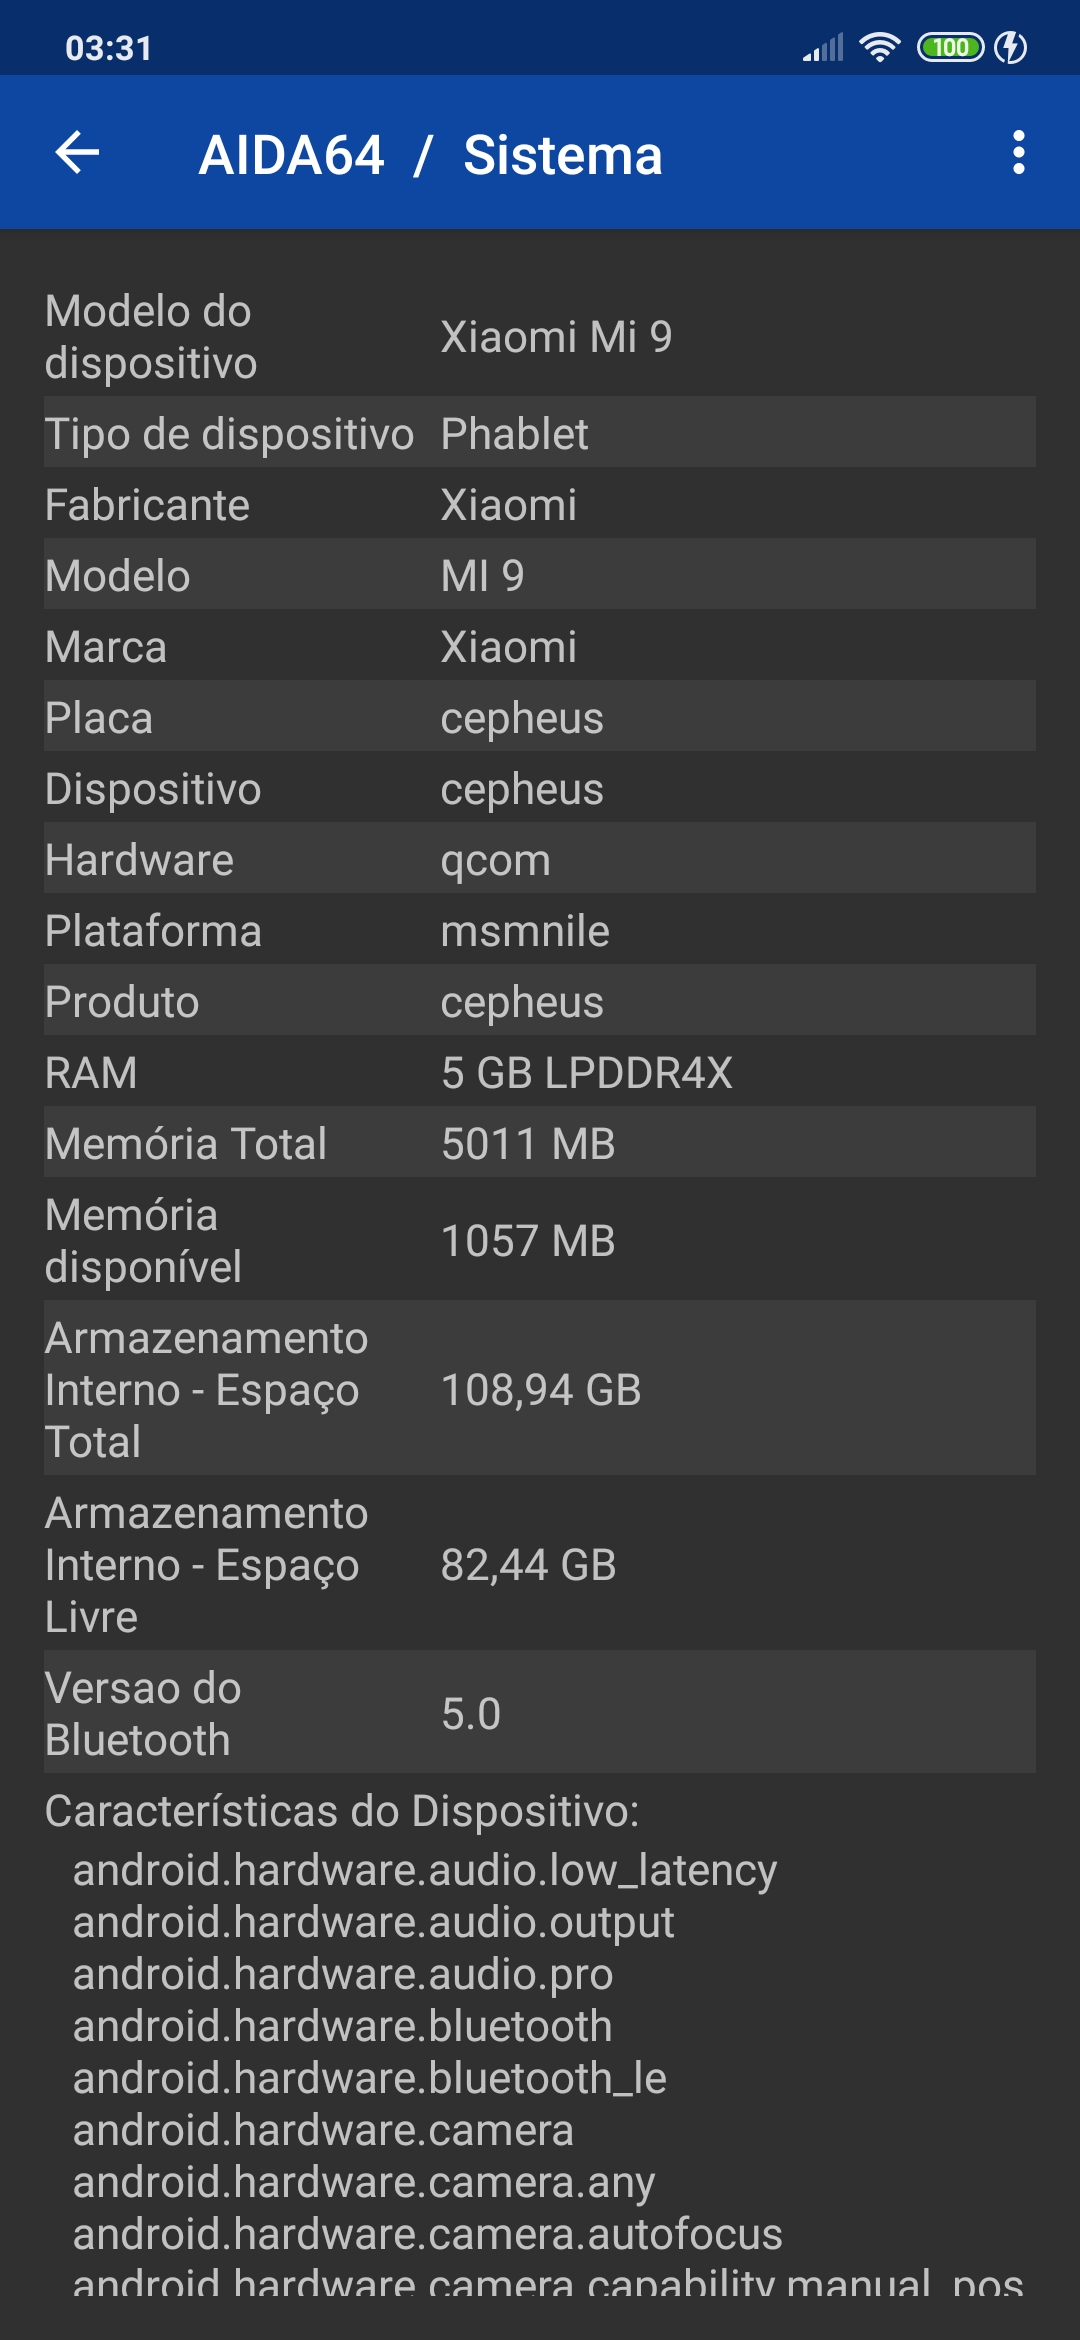Select the Tipo de dispositivo Phablet row
This screenshot has height=2340, width=1080.
point(540,433)
